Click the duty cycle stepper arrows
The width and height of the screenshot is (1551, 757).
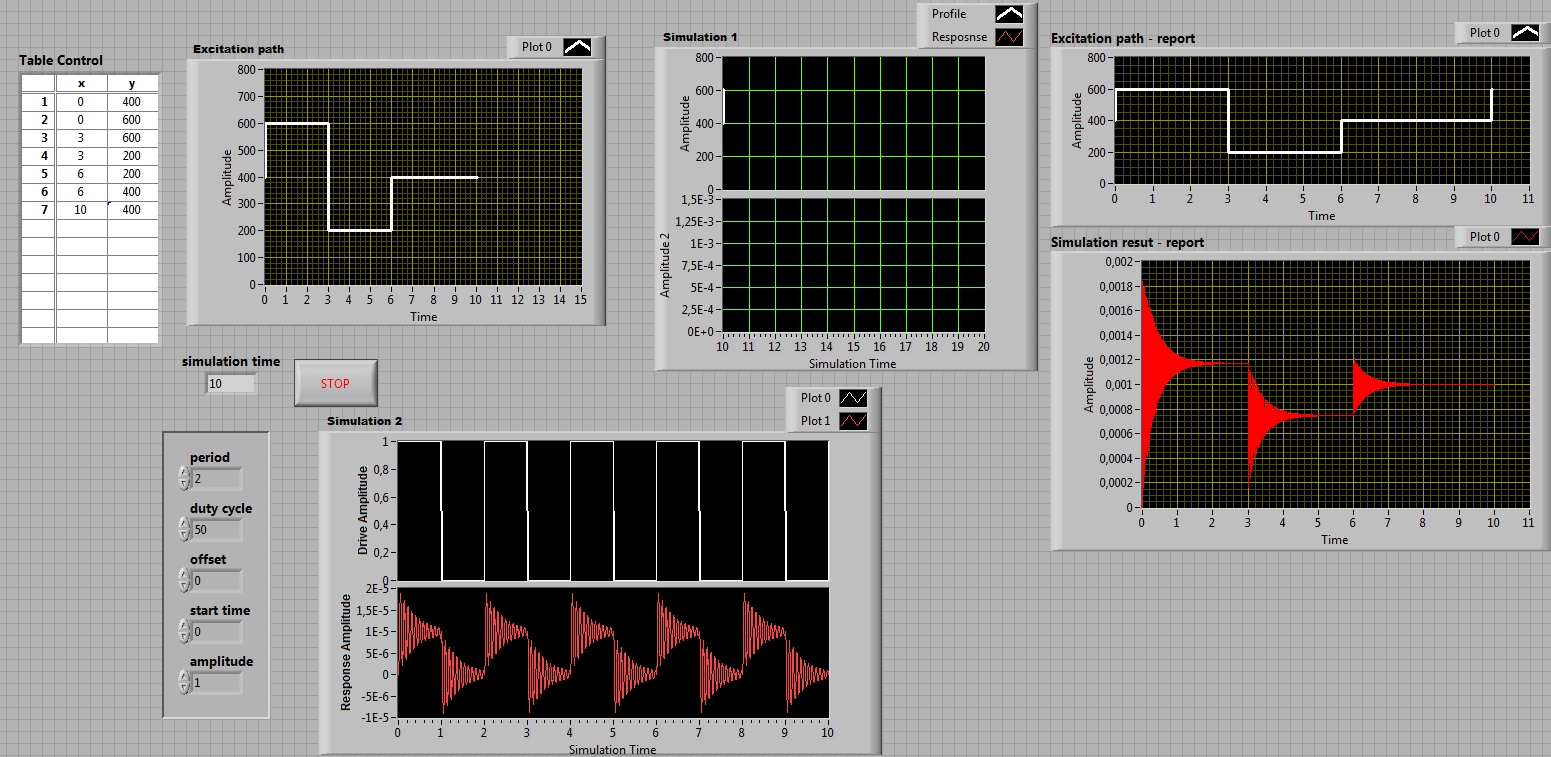pyautogui.click(x=184, y=529)
